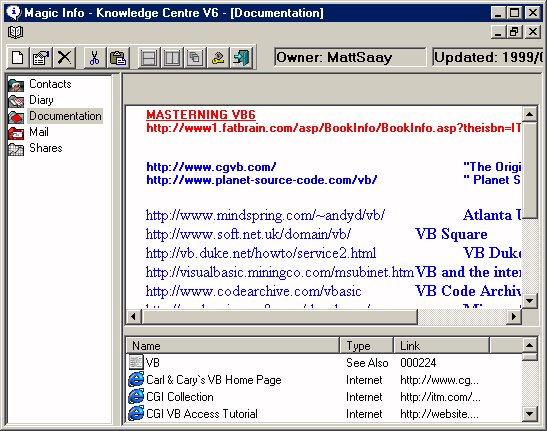Open the planet-source-code.com/vb link
The height and width of the screenshot is (431, 547).
coord(262,180)
